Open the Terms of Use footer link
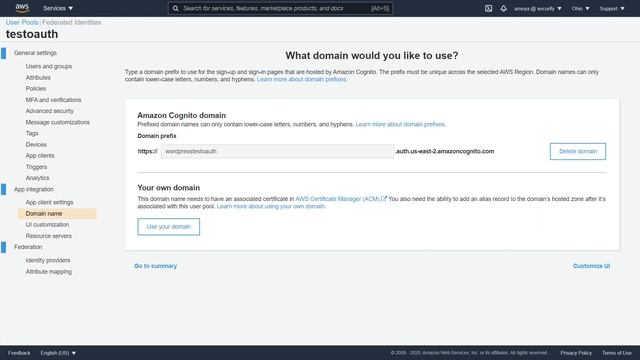Viewport: 640px width, 360px height. point(617,353)
